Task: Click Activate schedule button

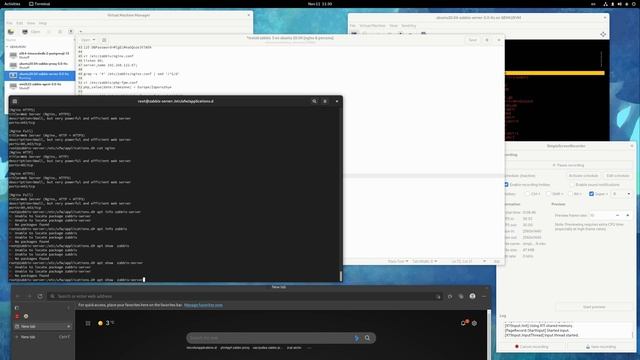Action: pos(583,176)
